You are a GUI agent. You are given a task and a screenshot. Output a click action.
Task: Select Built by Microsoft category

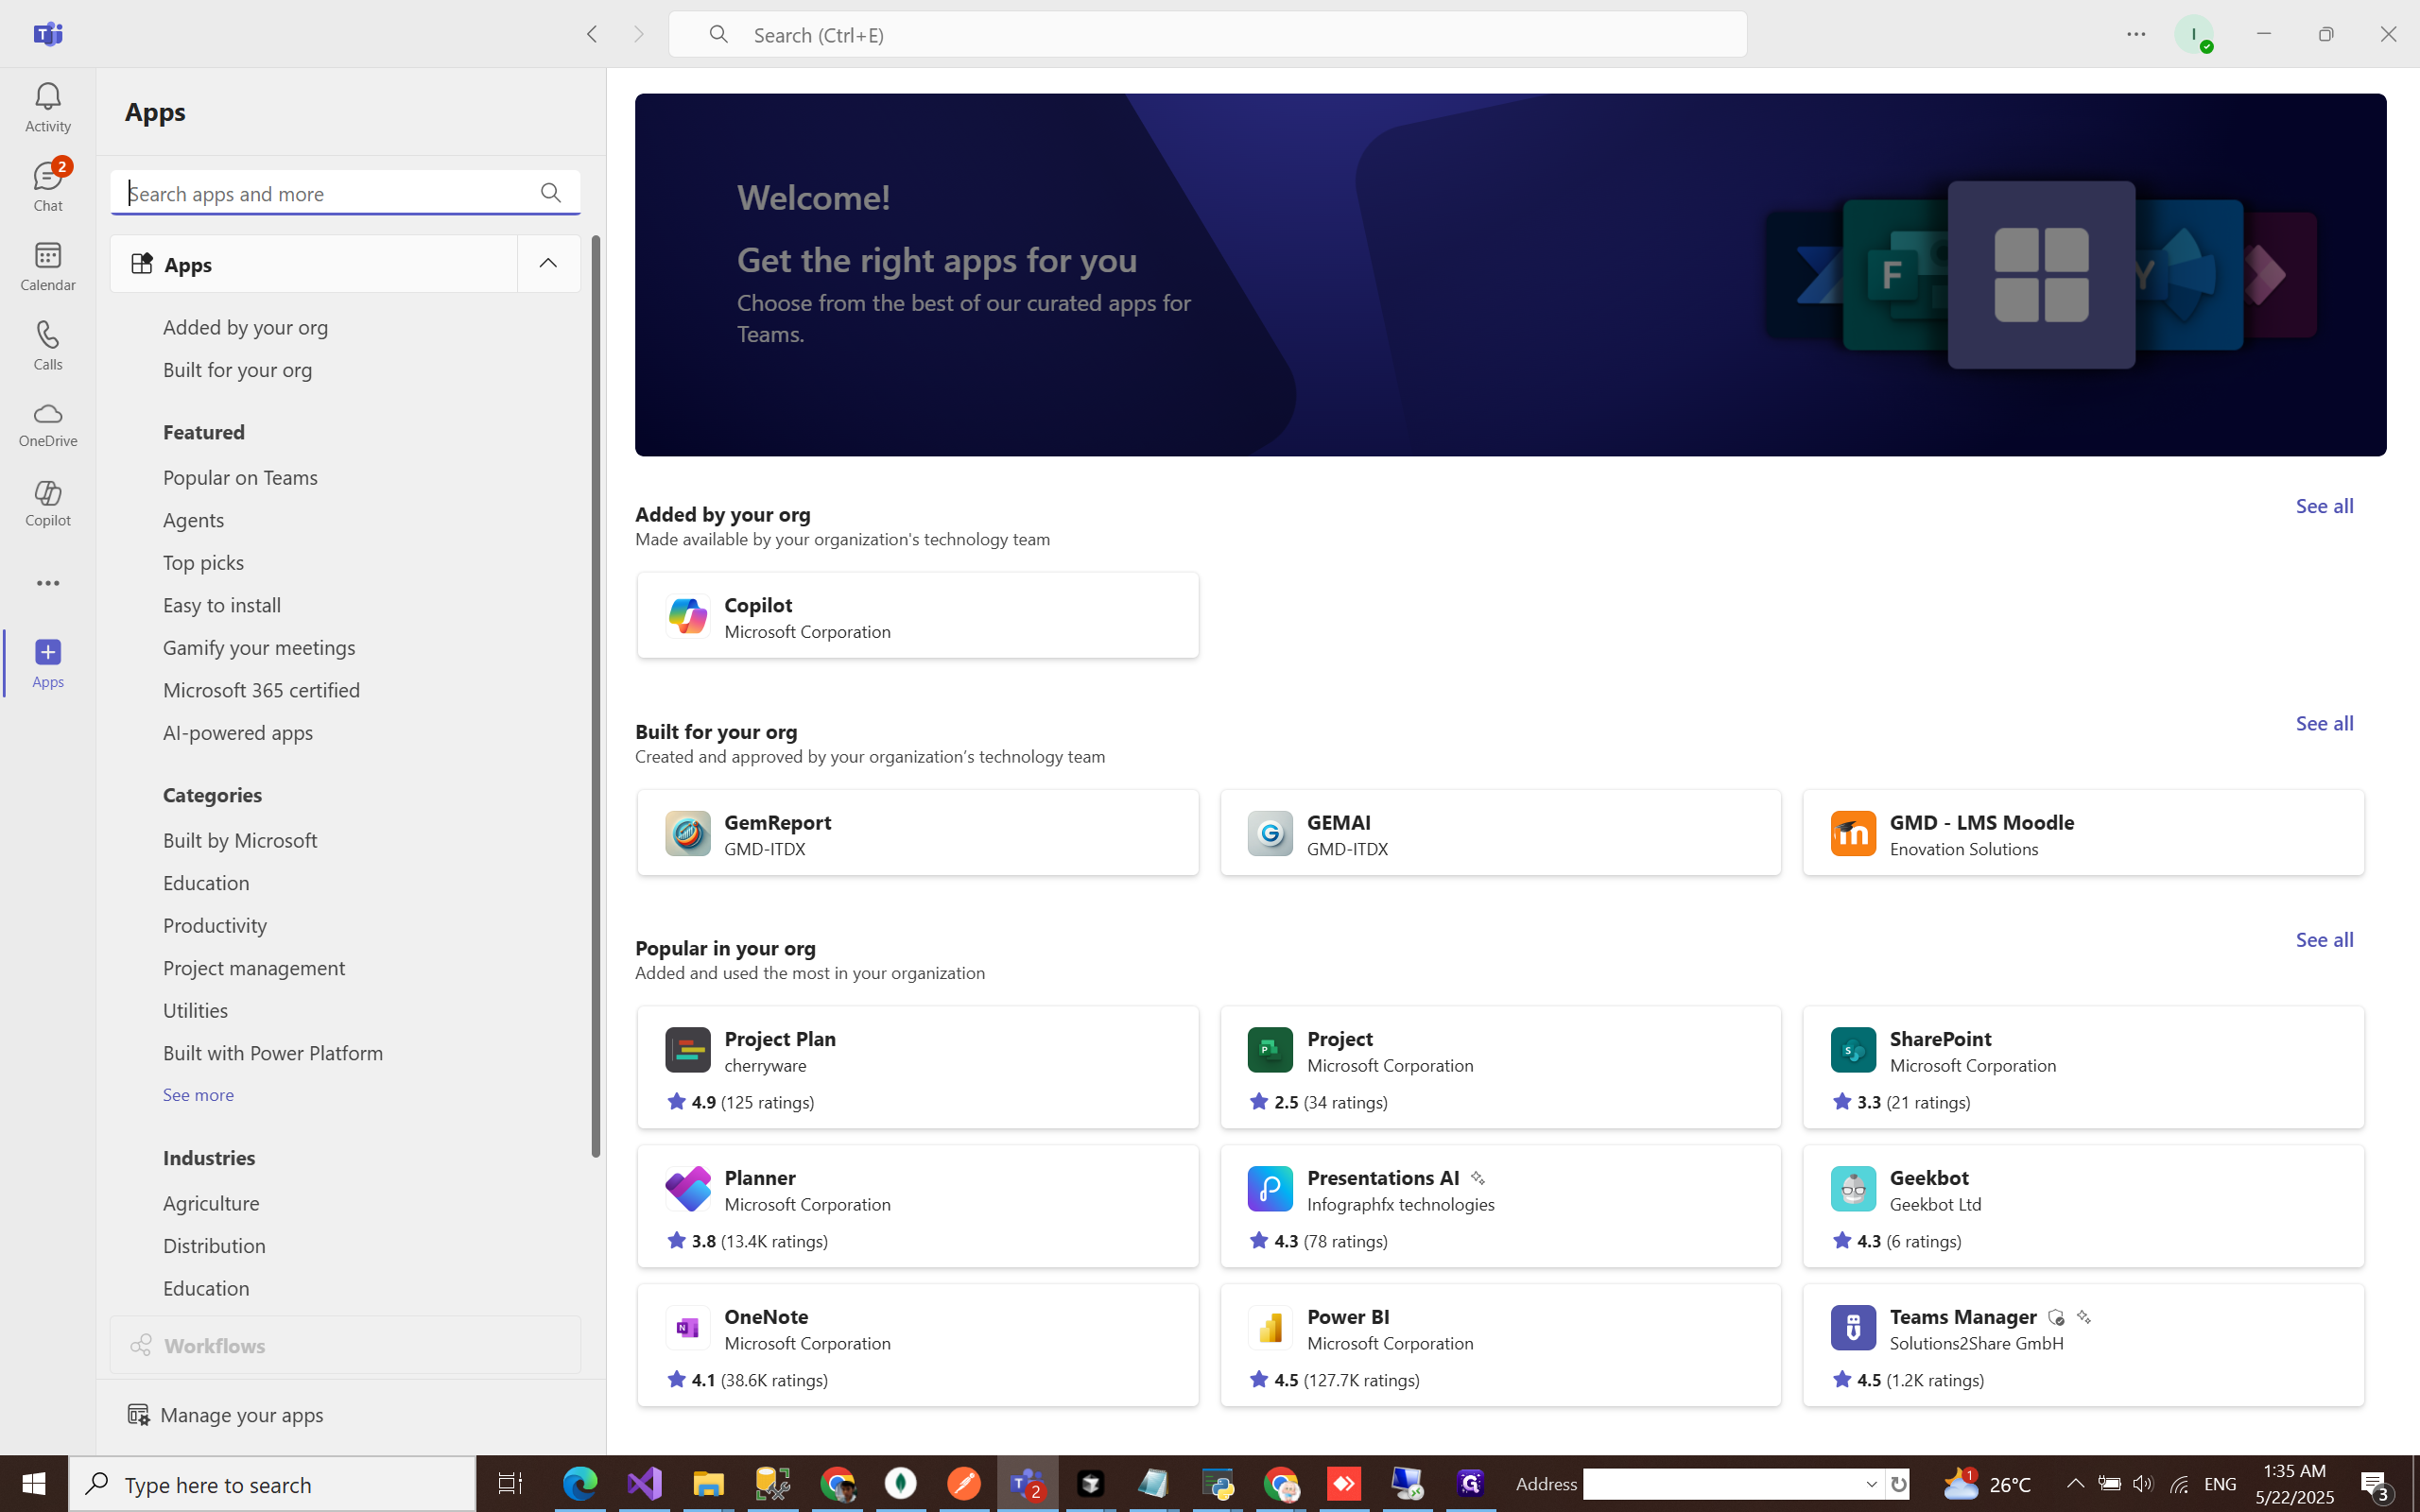coord(240,840)
